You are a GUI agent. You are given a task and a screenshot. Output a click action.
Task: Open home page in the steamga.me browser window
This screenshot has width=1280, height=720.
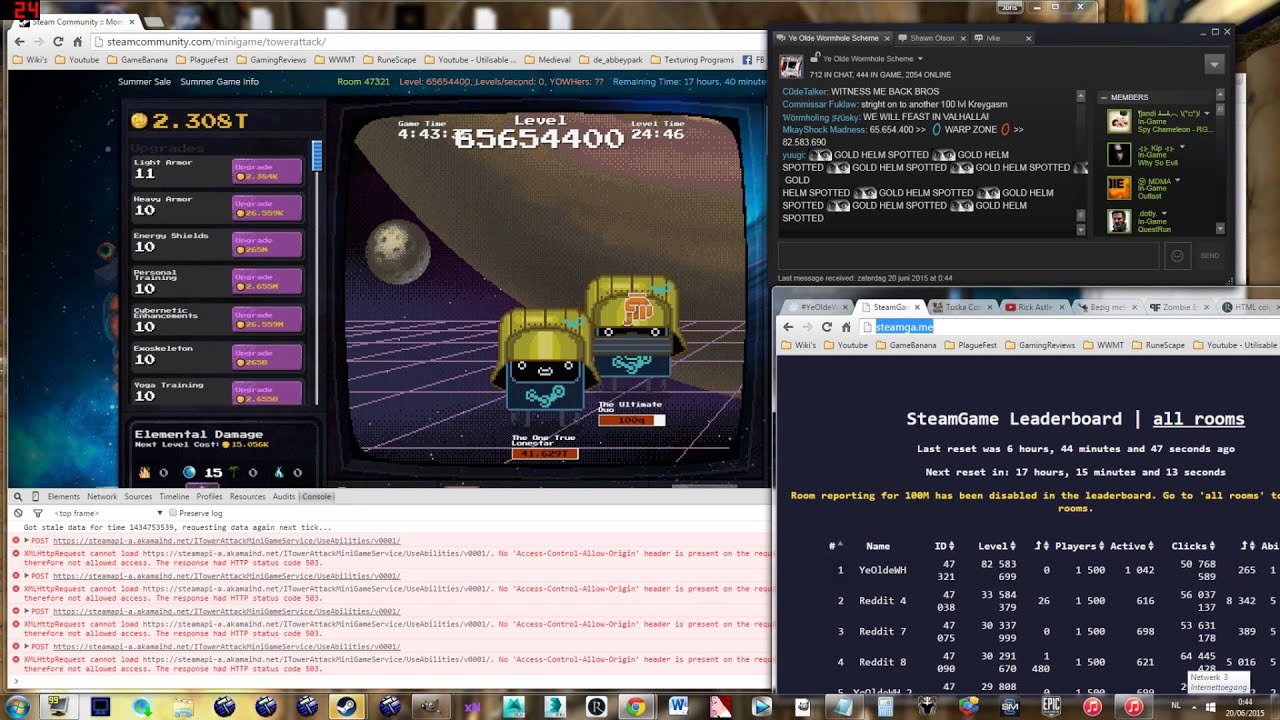pos(846,327)
